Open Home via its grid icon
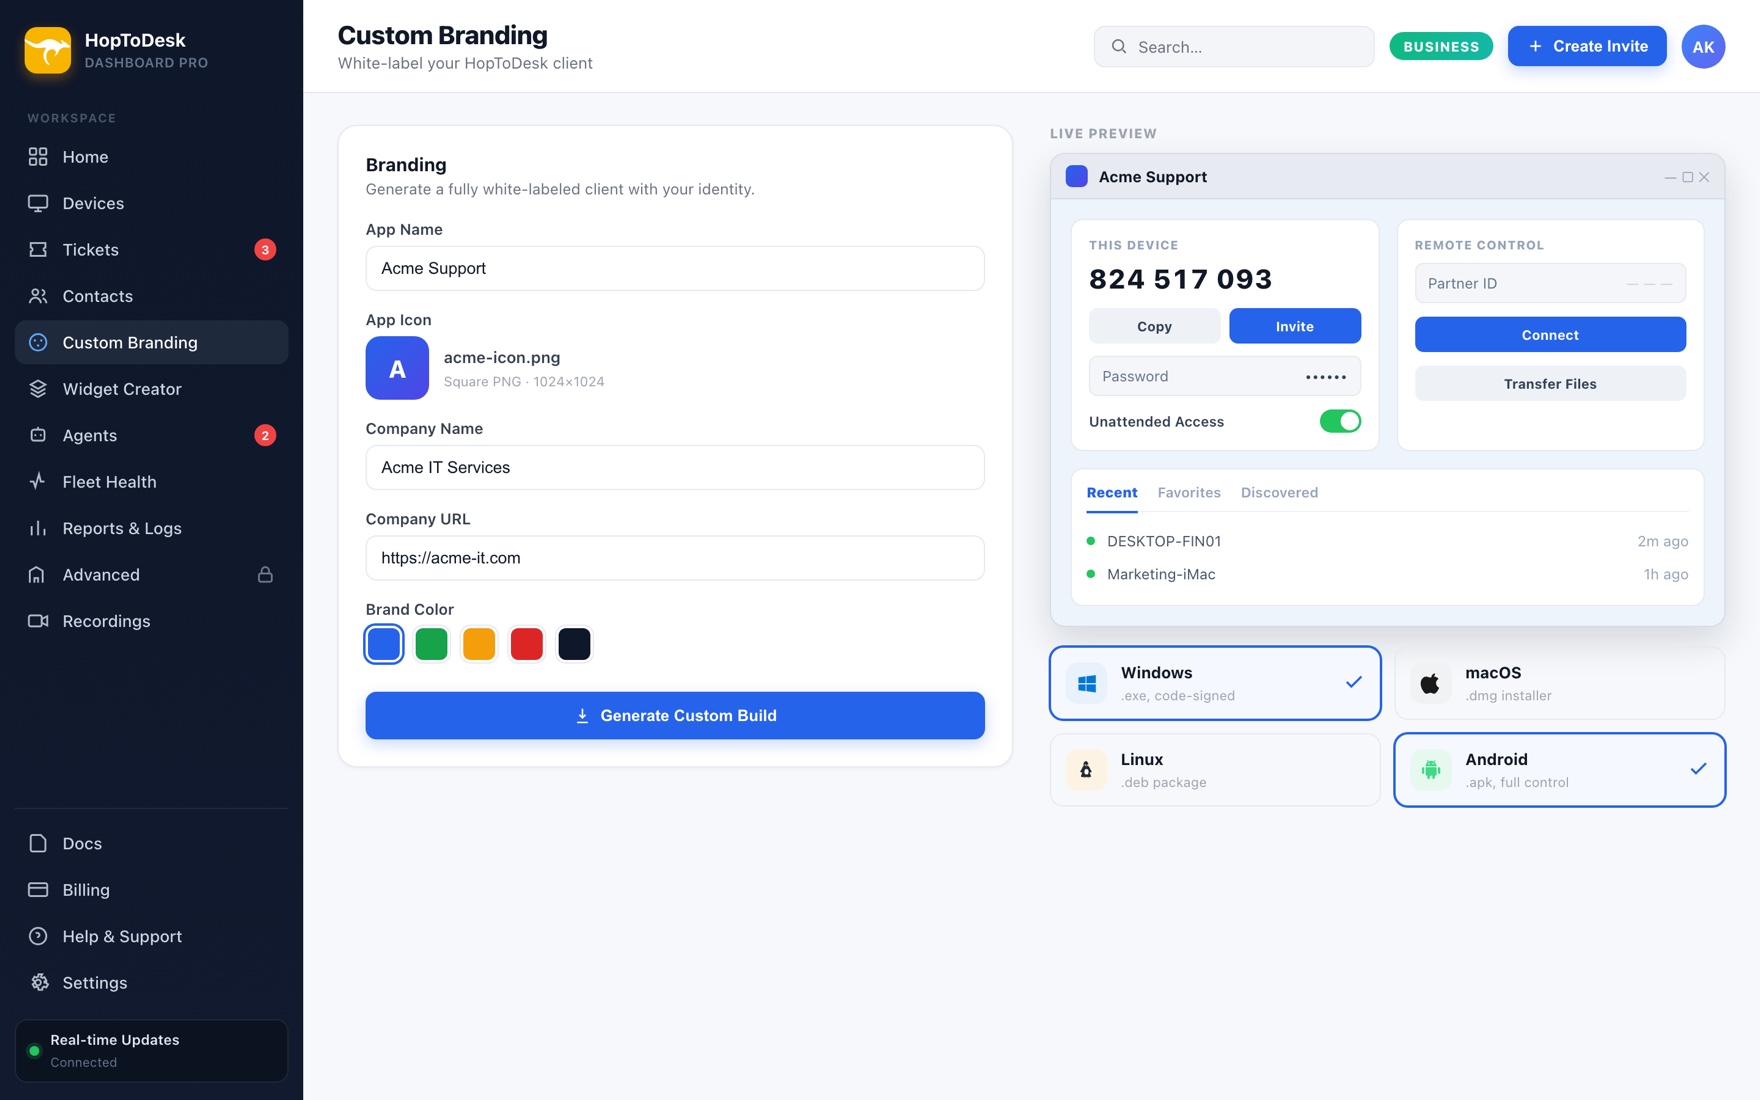The width and height of the screenshot is (1760, 1100). [38, 157]
